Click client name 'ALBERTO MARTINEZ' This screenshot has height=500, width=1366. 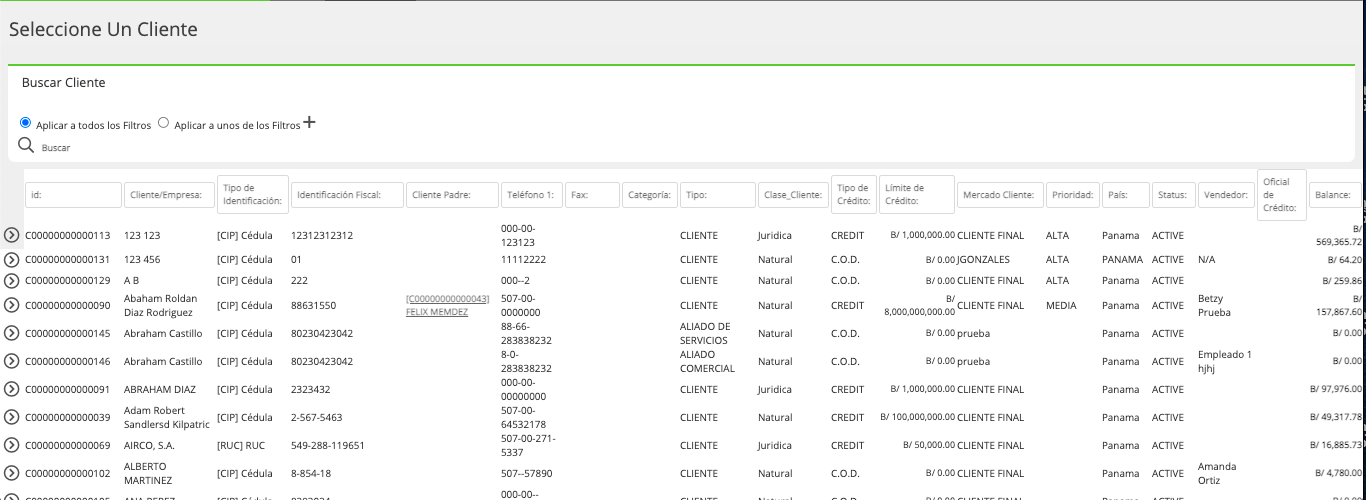146,473
